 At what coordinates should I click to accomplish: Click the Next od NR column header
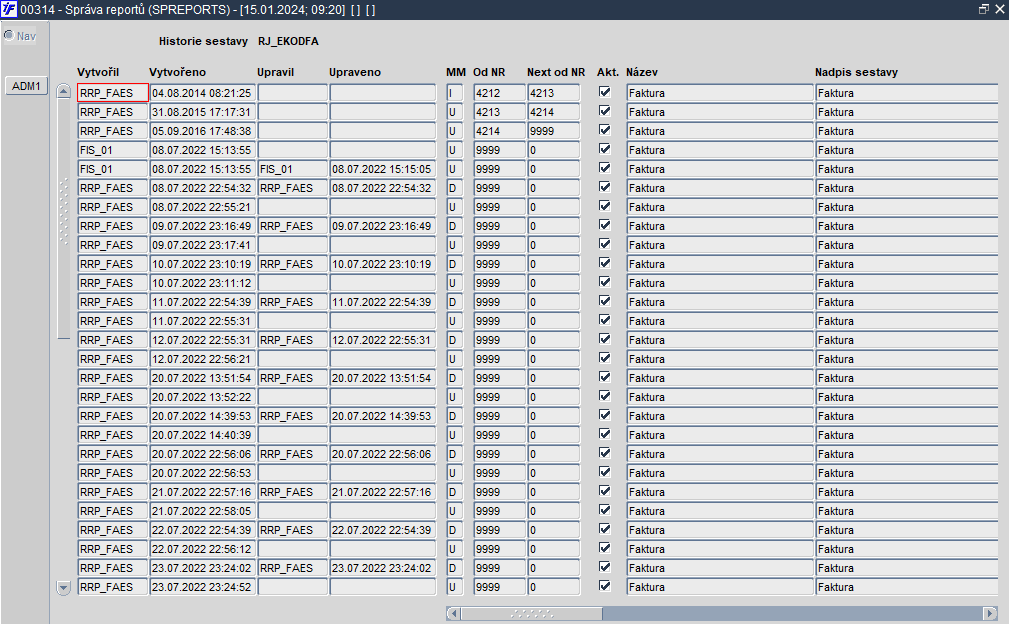click(x=556, y=72)
